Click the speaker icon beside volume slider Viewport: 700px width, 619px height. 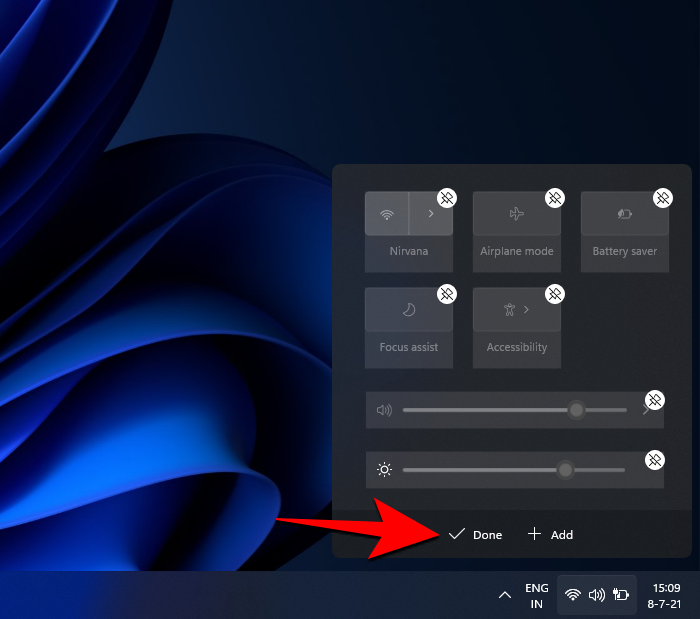(384, 410)
